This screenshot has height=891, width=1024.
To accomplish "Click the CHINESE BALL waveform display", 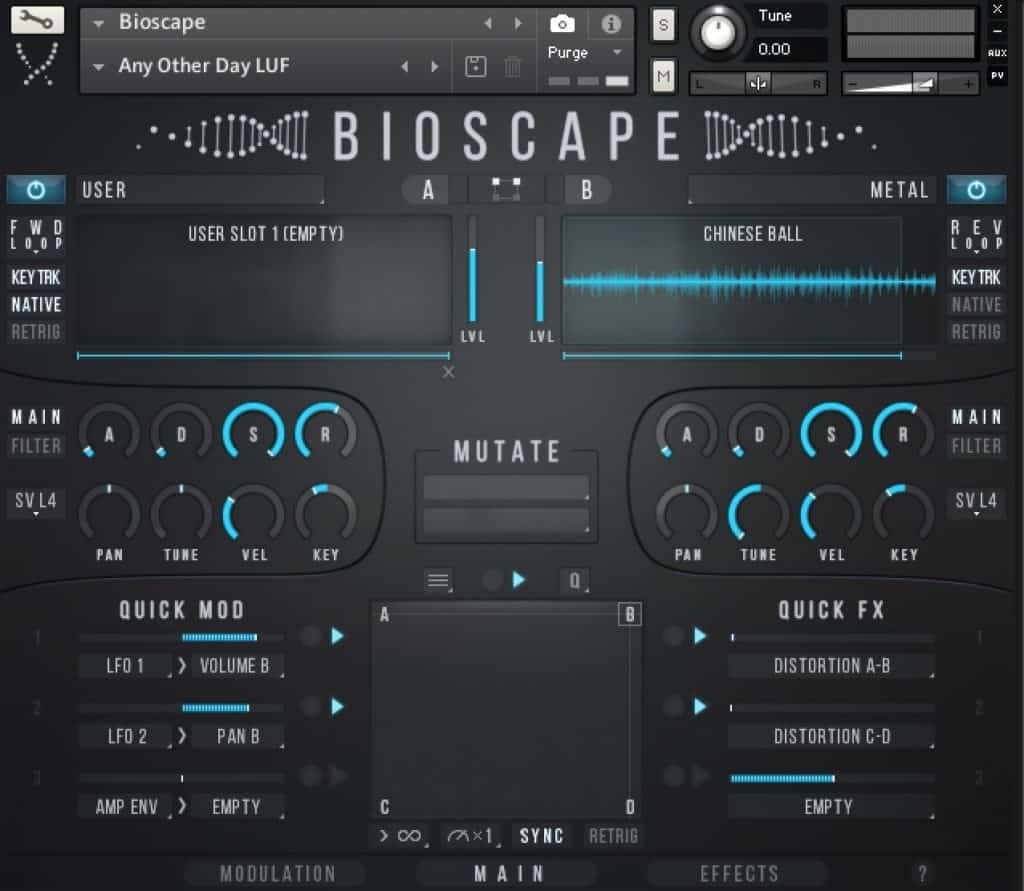I will 749,281.
